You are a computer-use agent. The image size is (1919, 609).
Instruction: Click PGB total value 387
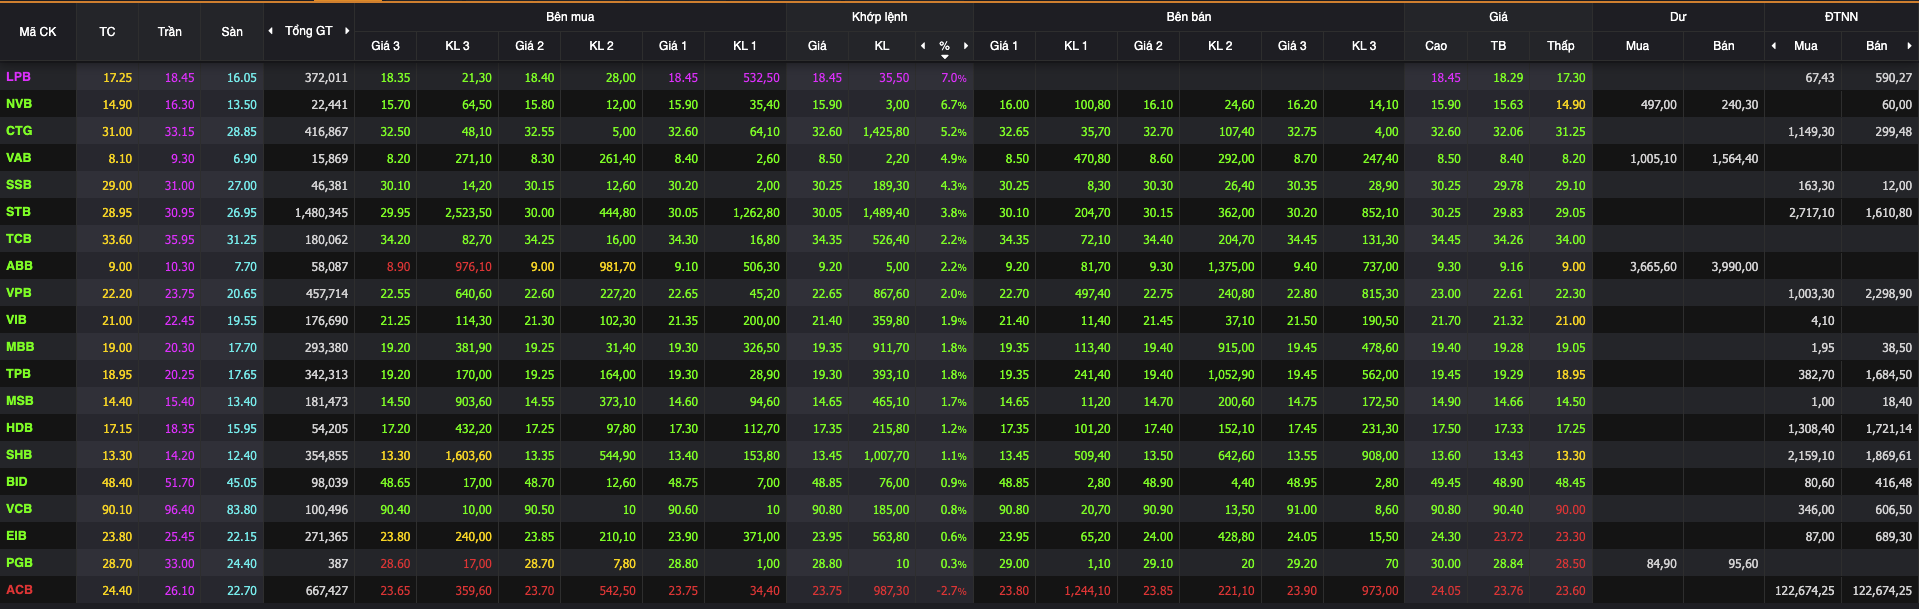click(338, 564)
